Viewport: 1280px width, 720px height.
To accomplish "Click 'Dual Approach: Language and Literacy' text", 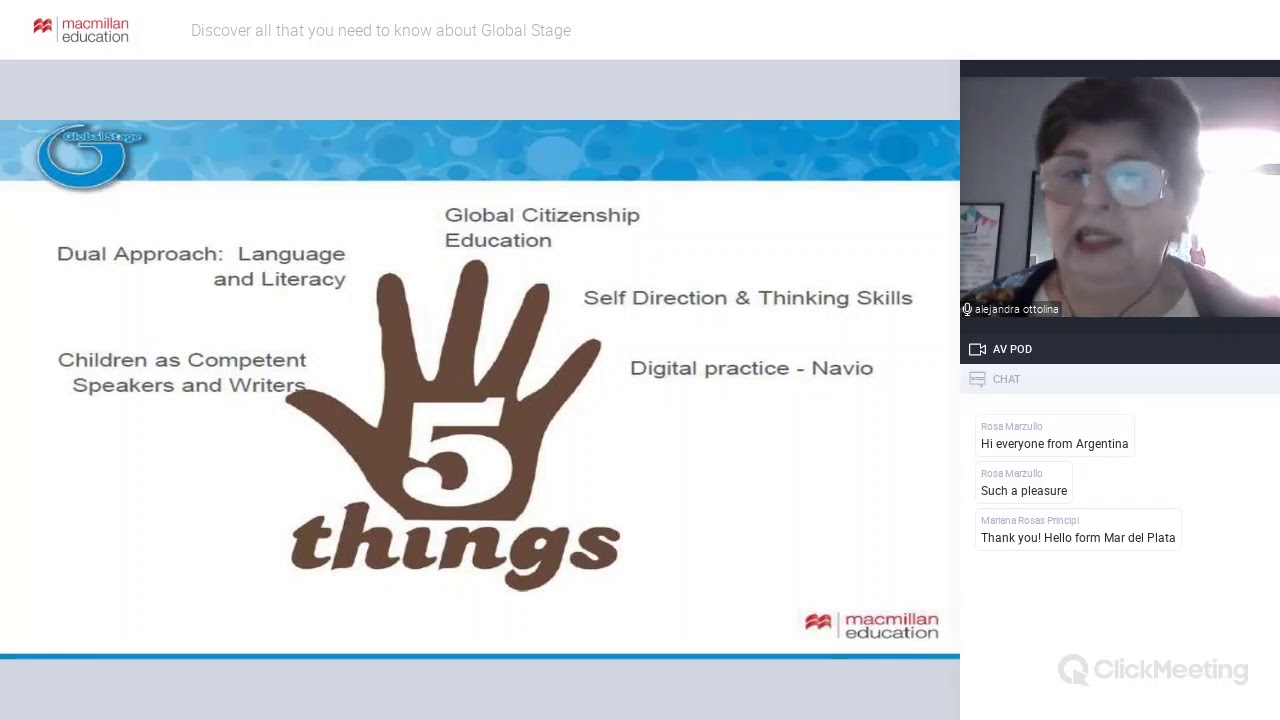I will [201, 266].
